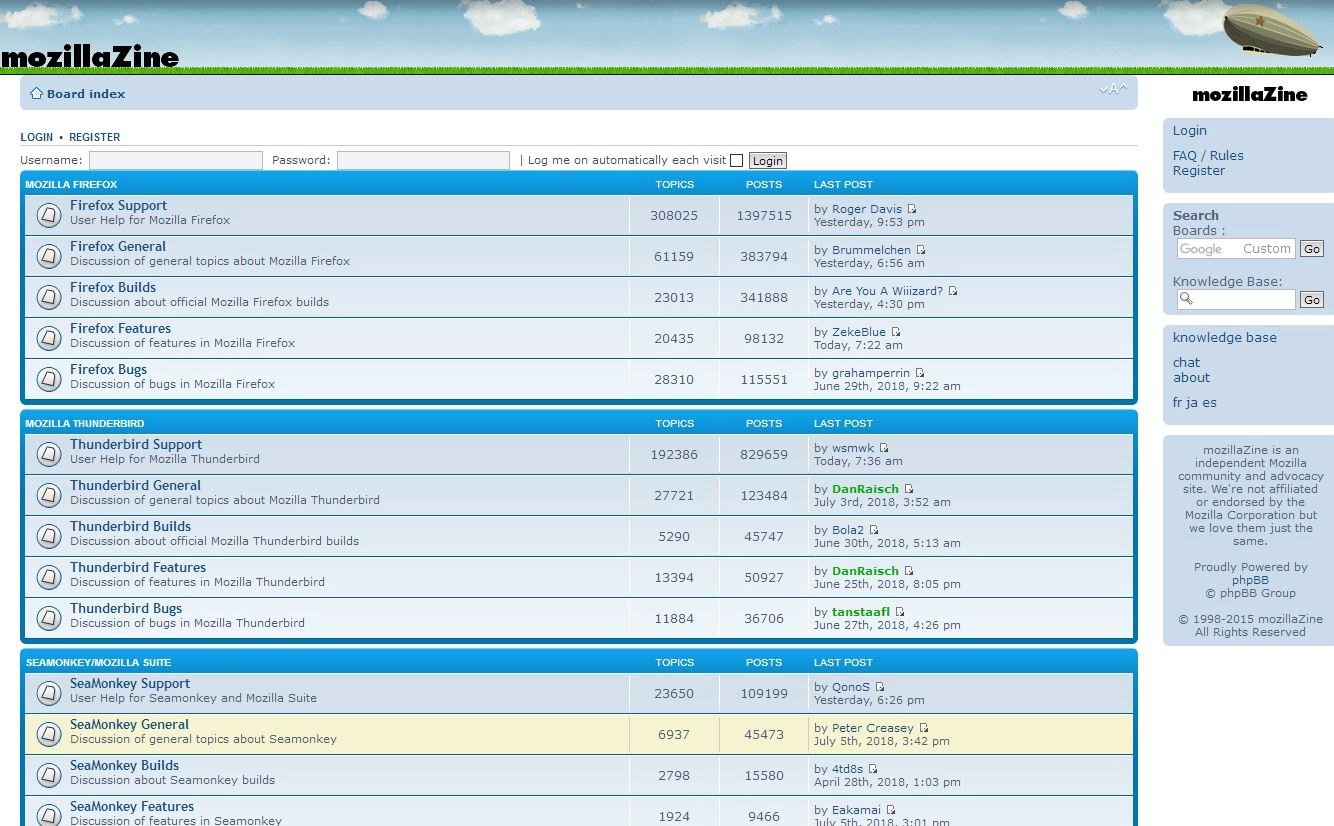Open the knowledge base sidebar link
The height and width of the screenshot is (826, 1334).
[x=1225, y=338]
